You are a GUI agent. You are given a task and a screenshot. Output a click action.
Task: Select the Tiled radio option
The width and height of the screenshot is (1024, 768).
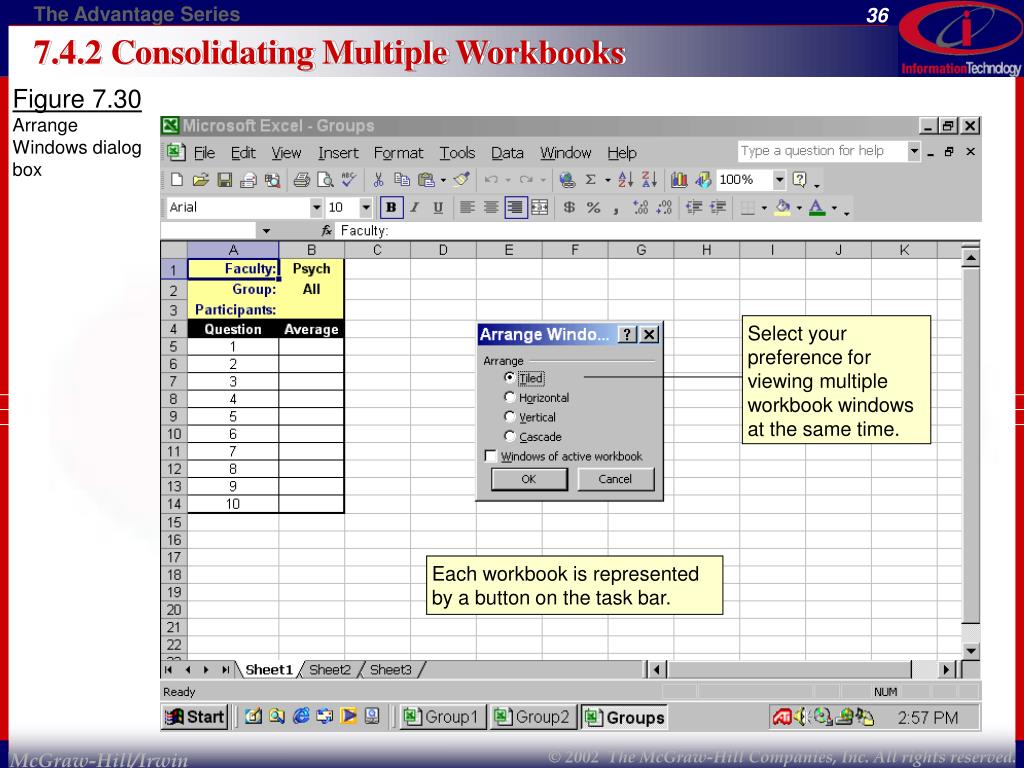coord(509,377)
